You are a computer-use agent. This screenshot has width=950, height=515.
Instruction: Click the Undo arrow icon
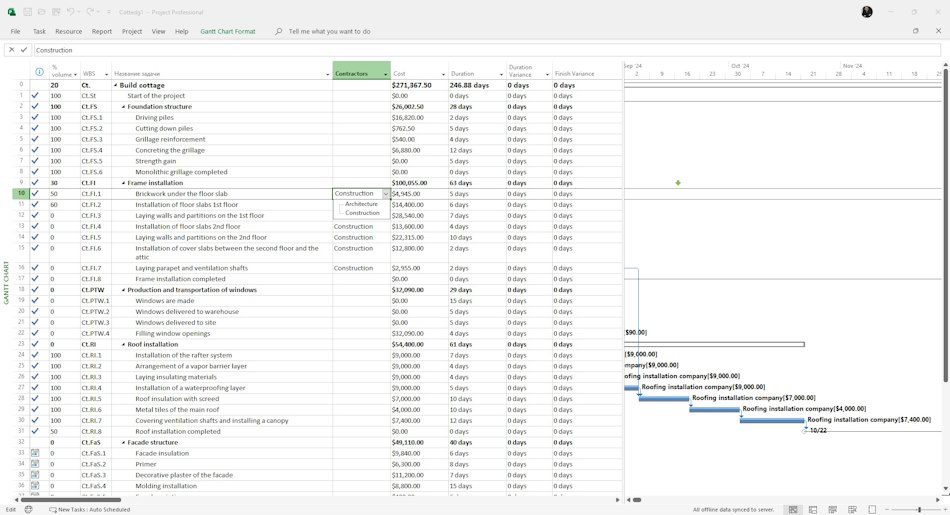[70, 12]
